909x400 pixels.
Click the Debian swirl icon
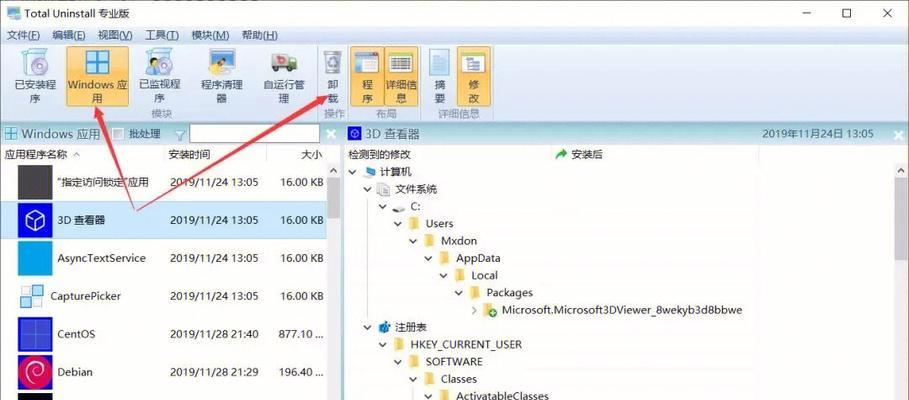coord(35,372)
